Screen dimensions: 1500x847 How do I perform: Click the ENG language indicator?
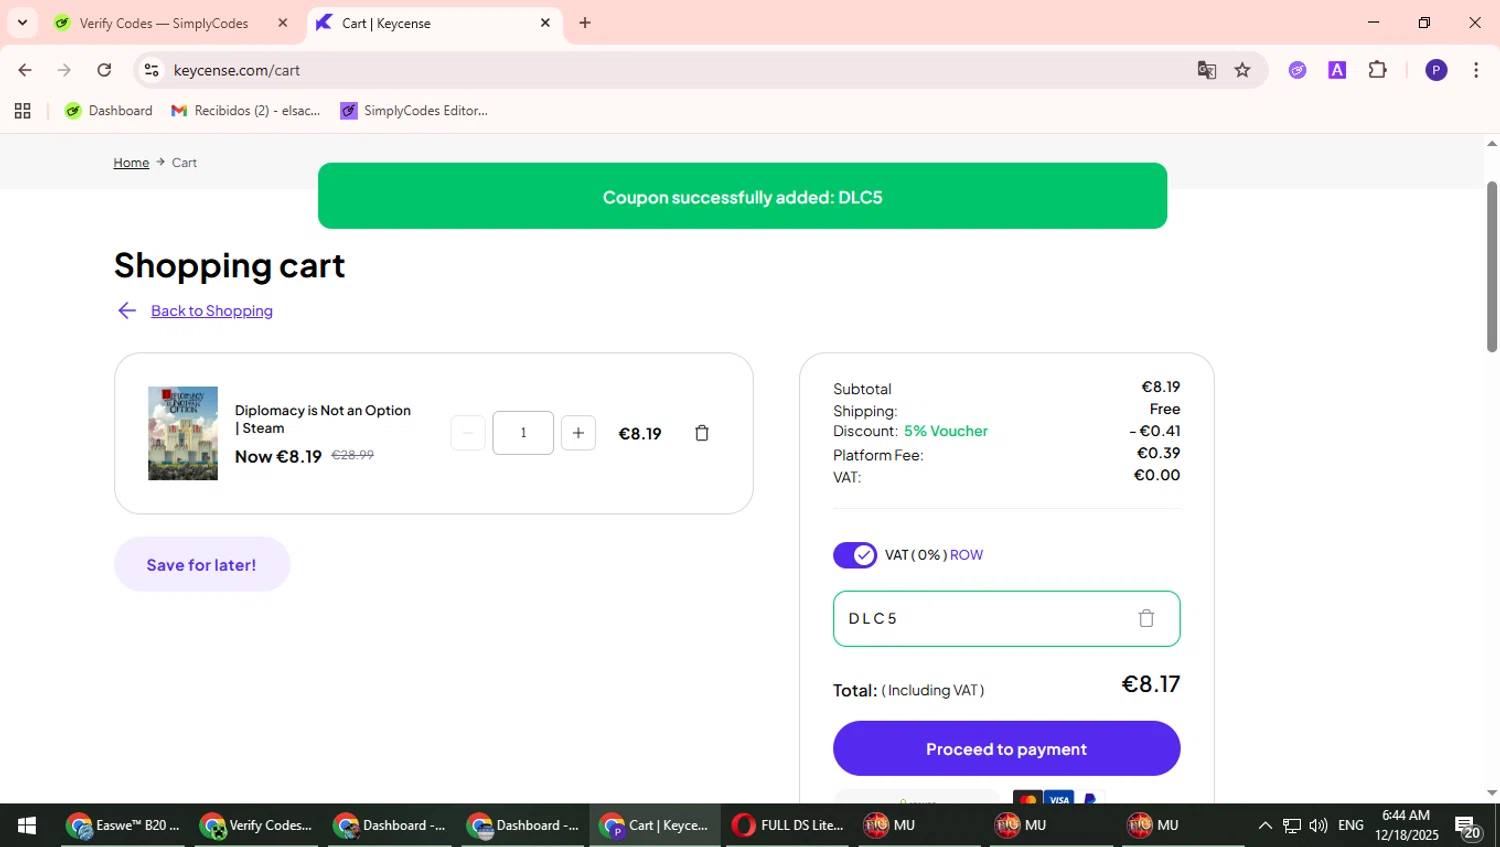tap(1351, 825)
